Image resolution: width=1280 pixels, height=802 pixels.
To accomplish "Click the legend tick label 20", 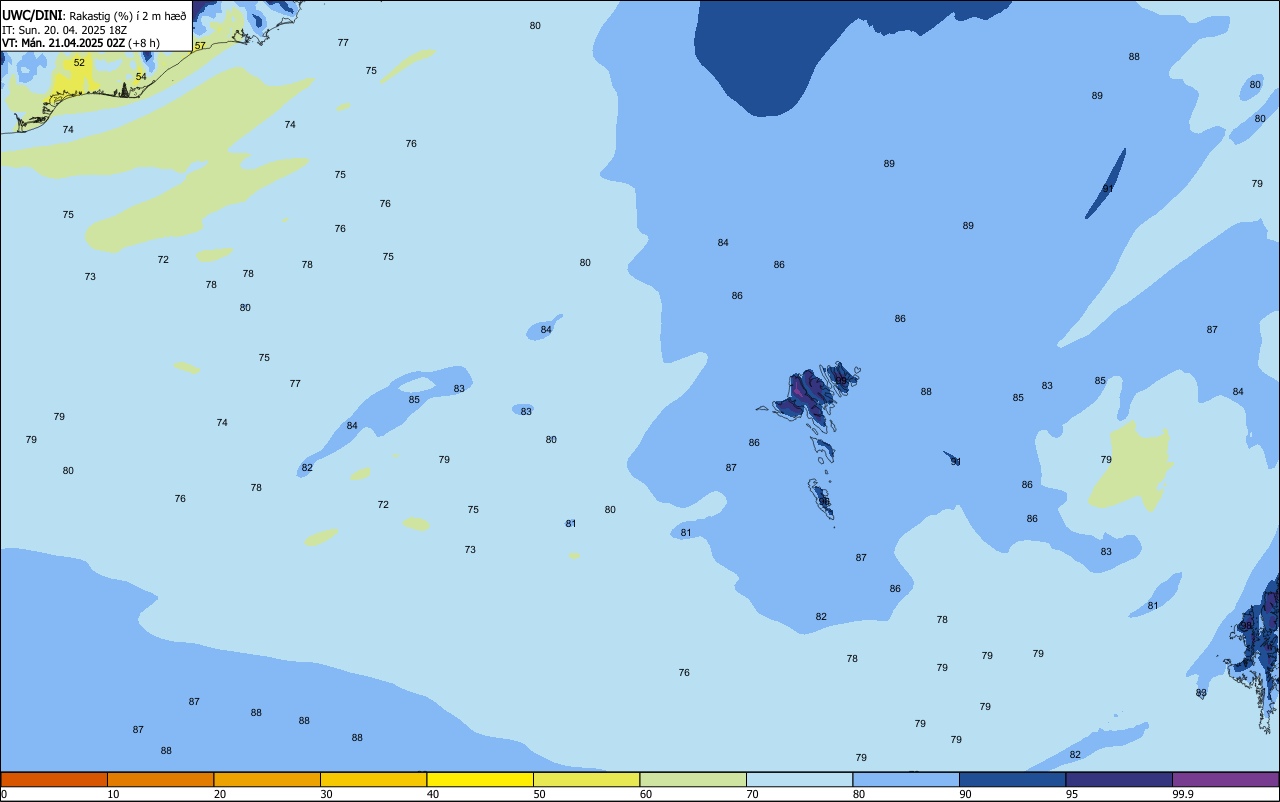I will pyautogui.click(x=220, y=794).
